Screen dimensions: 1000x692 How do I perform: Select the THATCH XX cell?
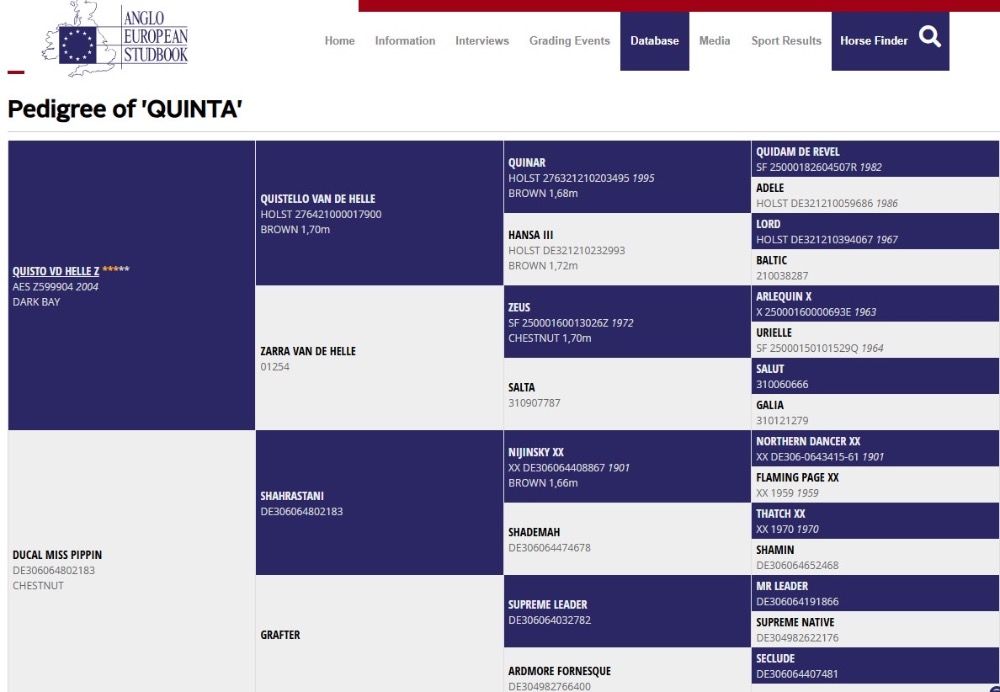(x=875, y=520)
